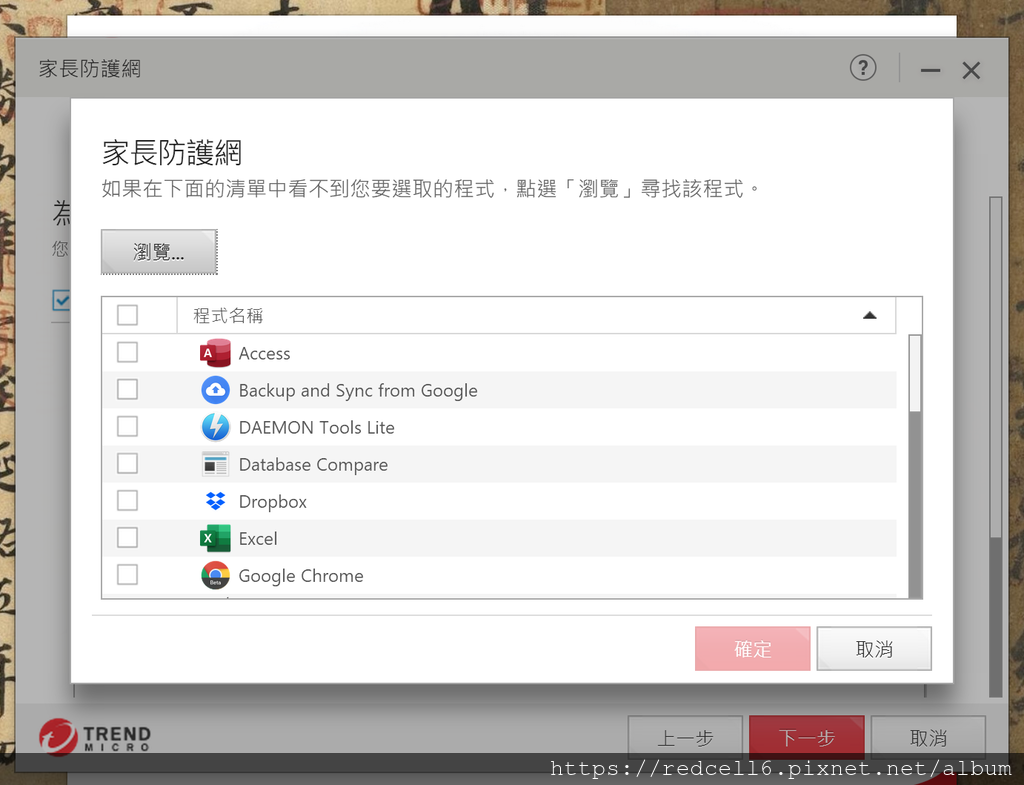1024x785 pixels.
Task: Minimize the 家長防護網 window
Action: (x=931, y=70)
